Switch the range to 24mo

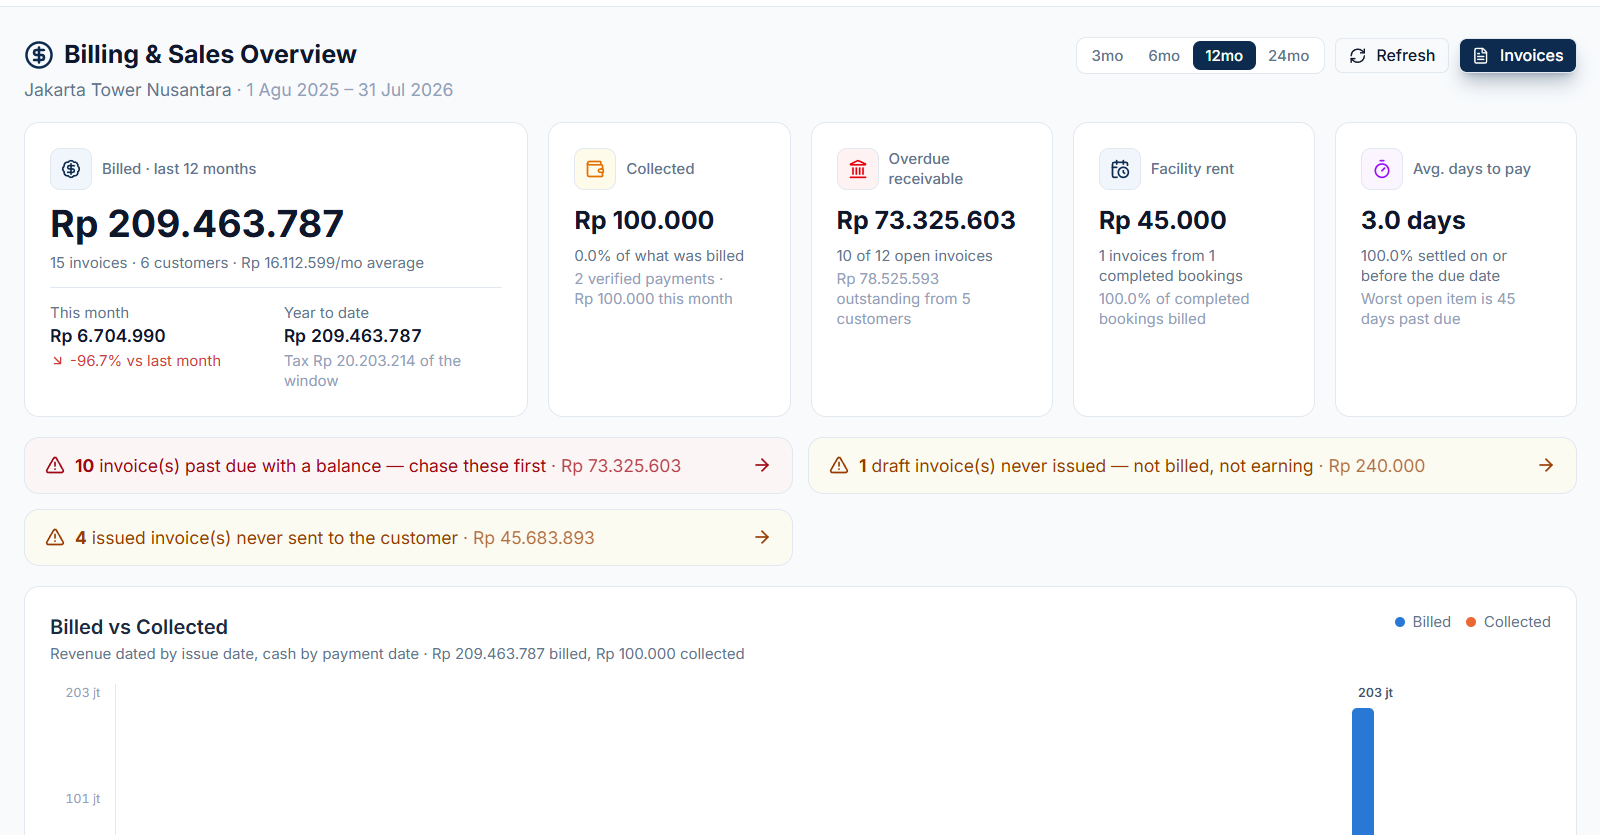click(1289, 56)
